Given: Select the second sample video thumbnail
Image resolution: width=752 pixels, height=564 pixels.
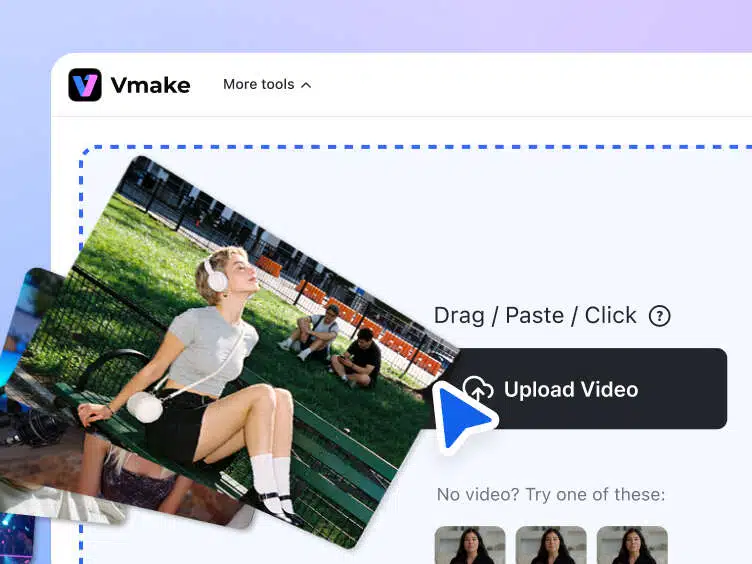Looking at the screenshot, I should point(551,545).
